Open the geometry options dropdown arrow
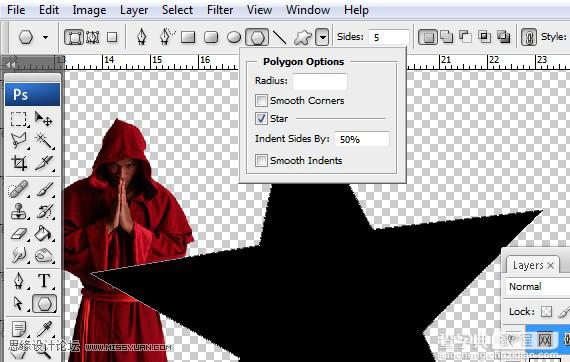The width and height of the screenshot is (570, 362). (322, 37)
